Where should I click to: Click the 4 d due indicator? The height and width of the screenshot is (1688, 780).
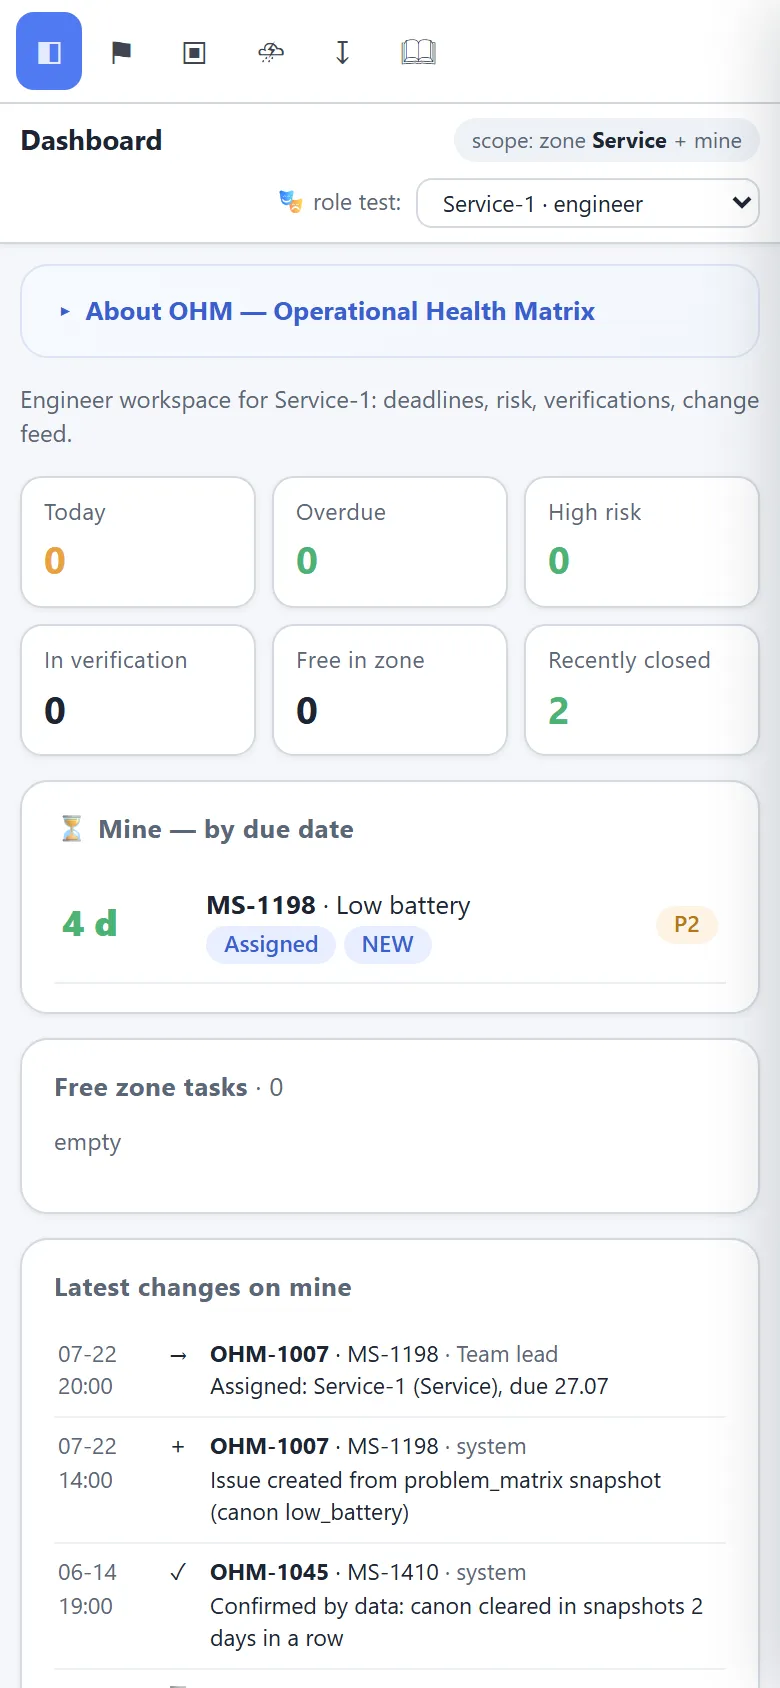point(90,923)
